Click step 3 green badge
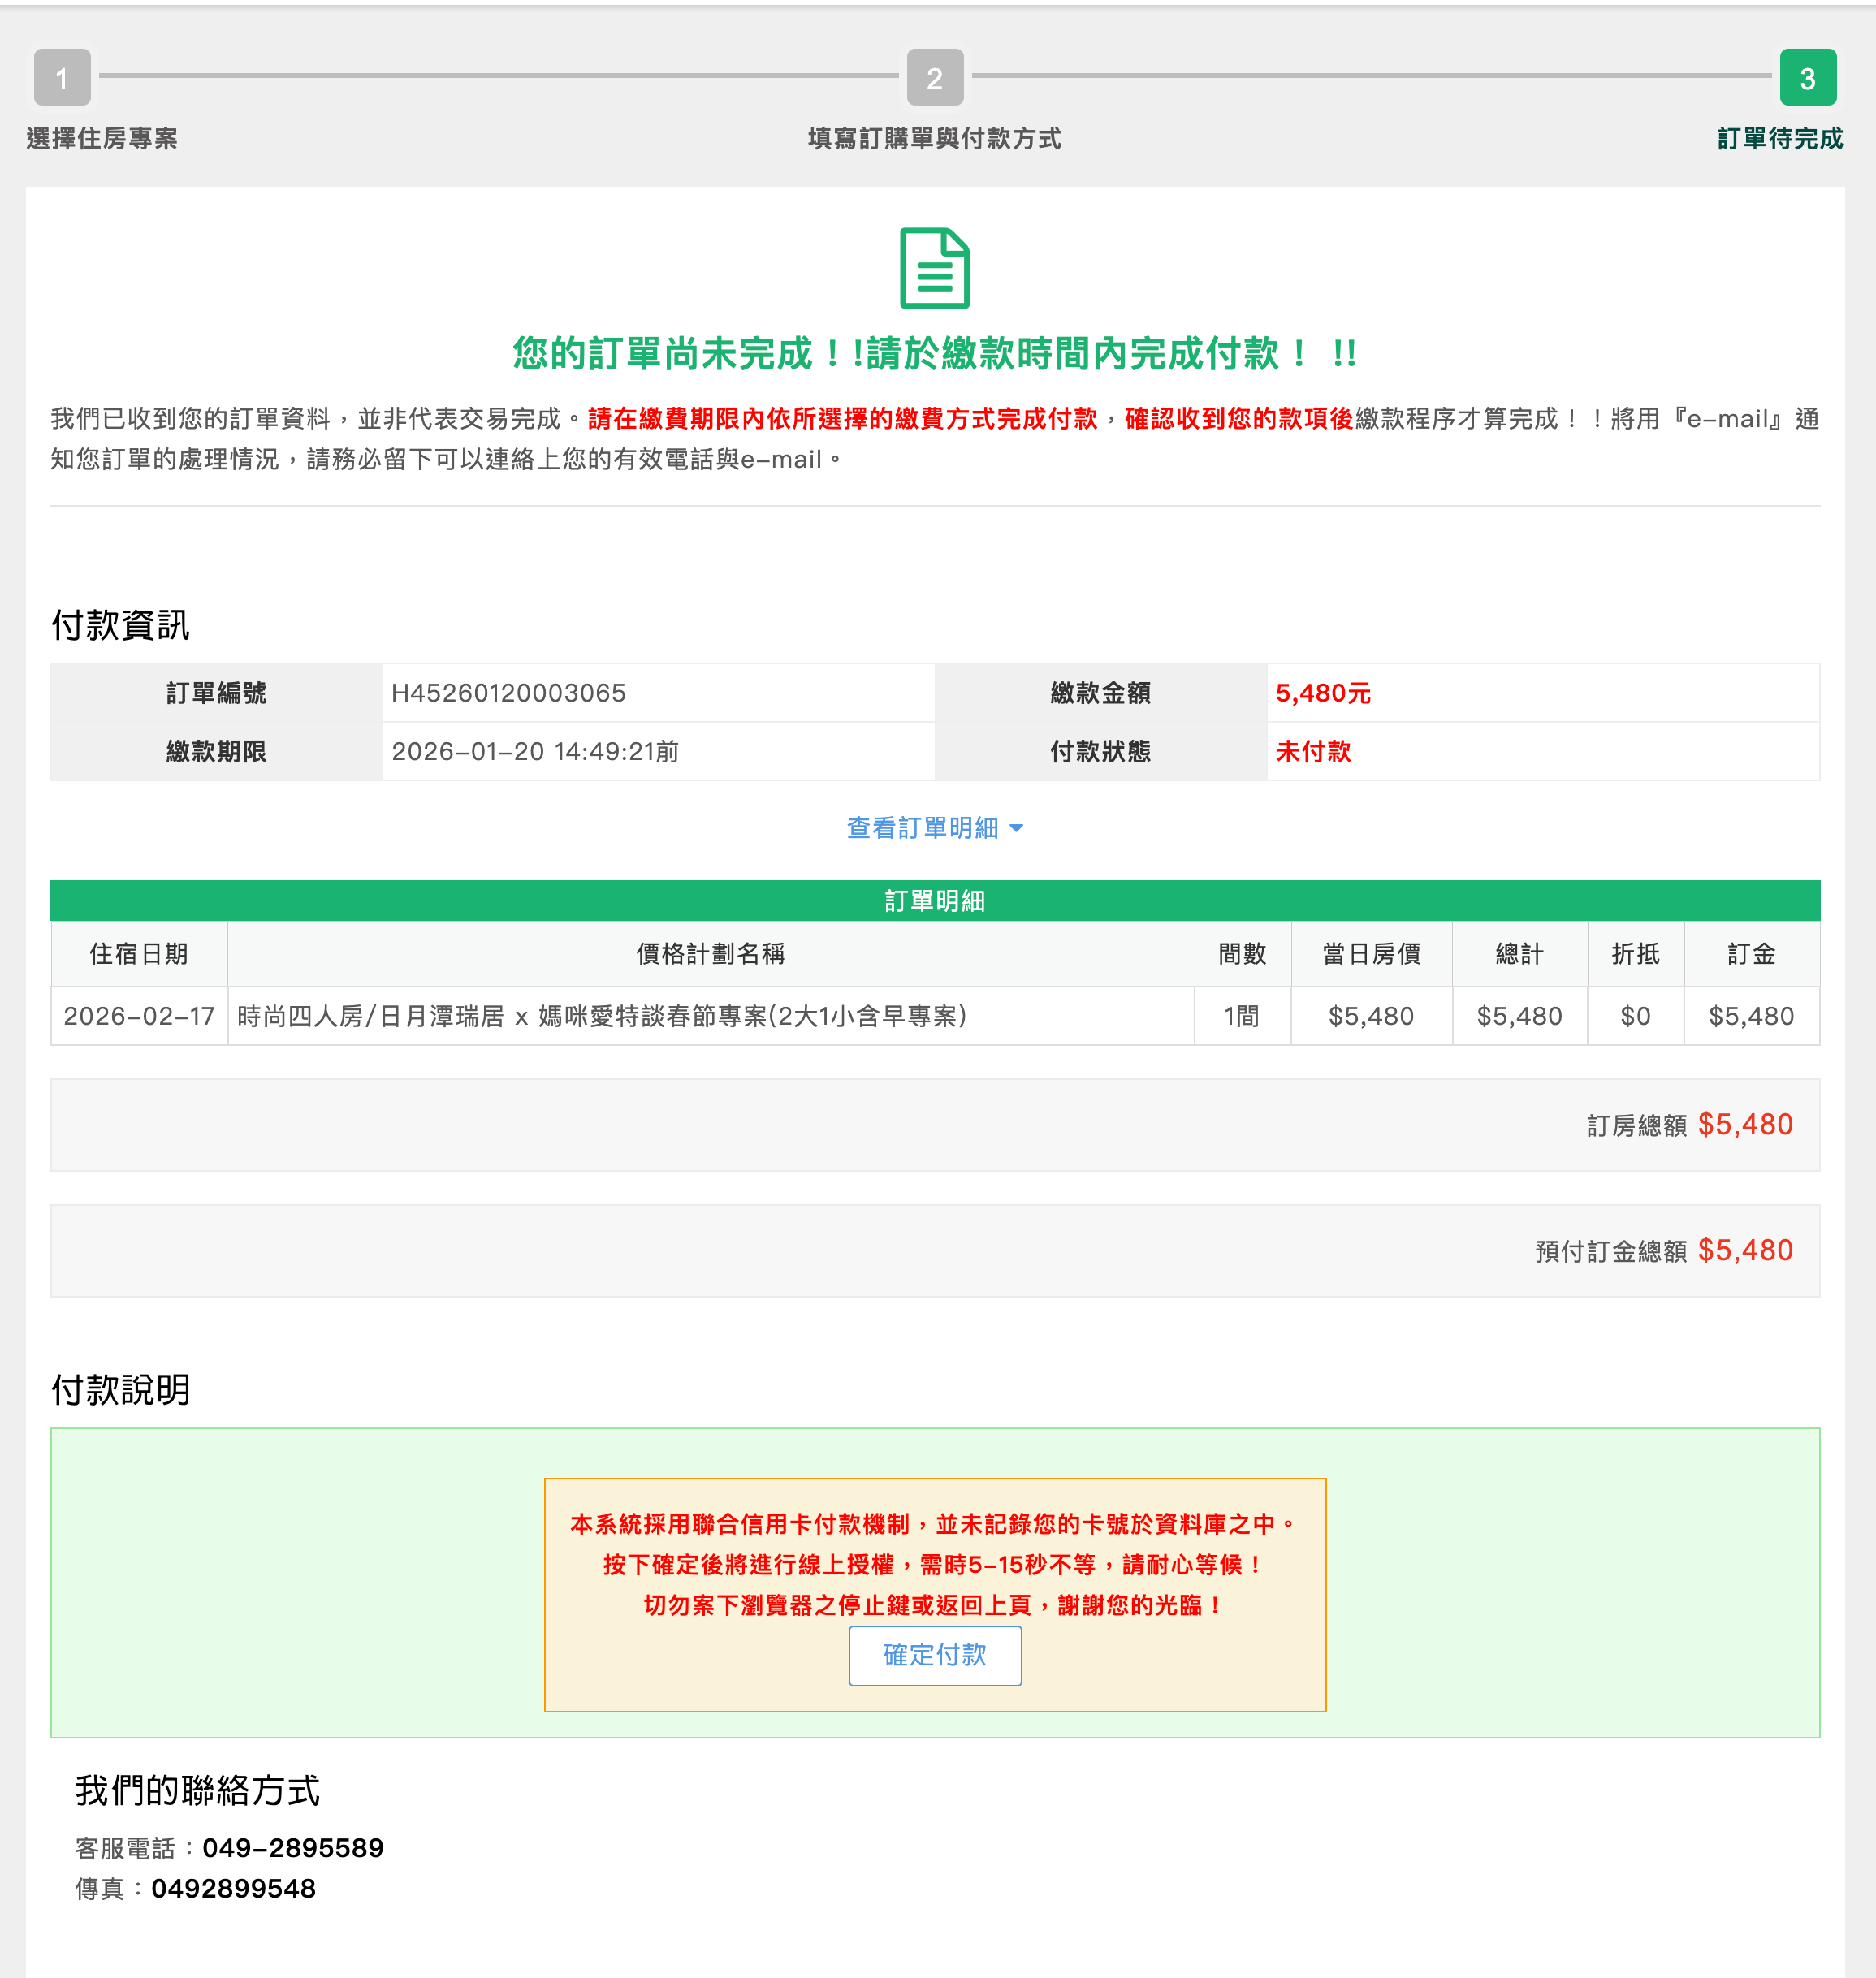This screenshot has height=1978, width=1876. (1807, 77)
